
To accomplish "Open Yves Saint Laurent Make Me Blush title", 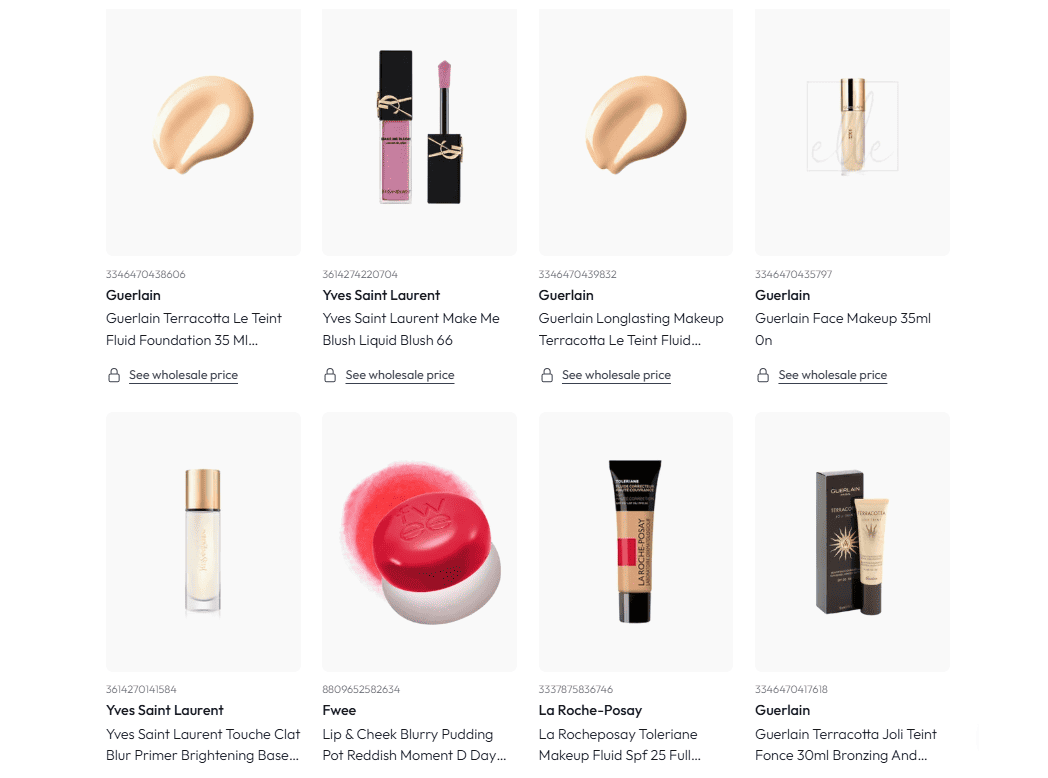I will [x=411, y=329].
